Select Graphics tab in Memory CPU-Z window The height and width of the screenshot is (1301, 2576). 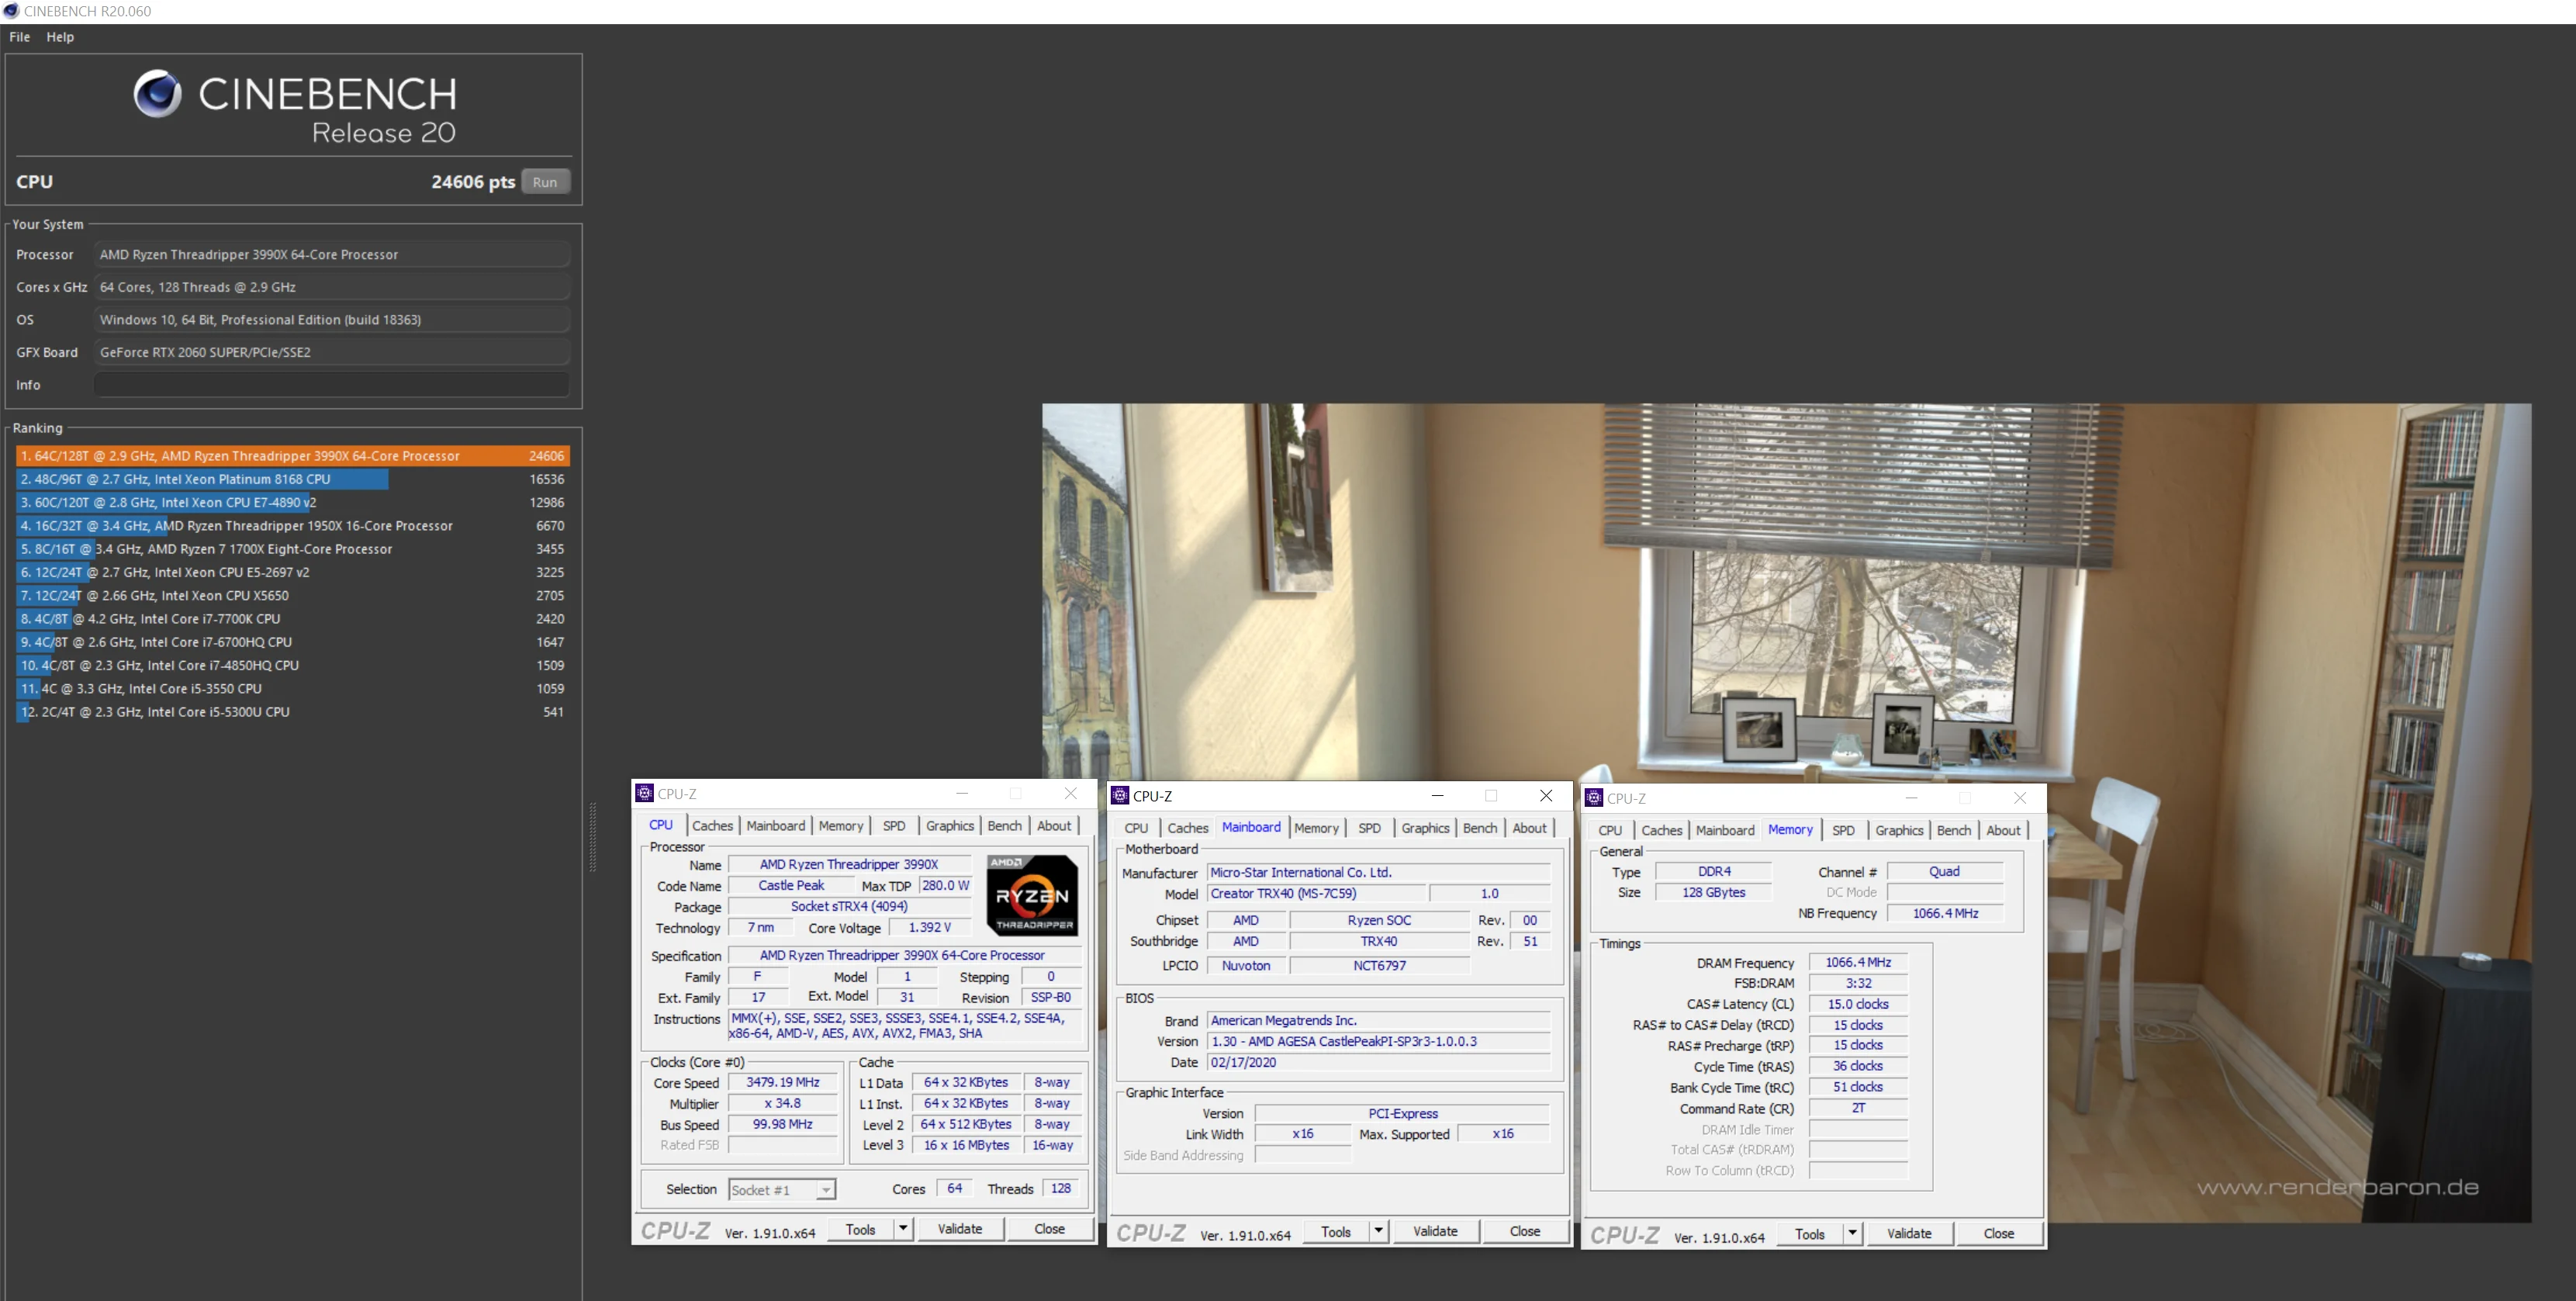(x=1899, y=830)
